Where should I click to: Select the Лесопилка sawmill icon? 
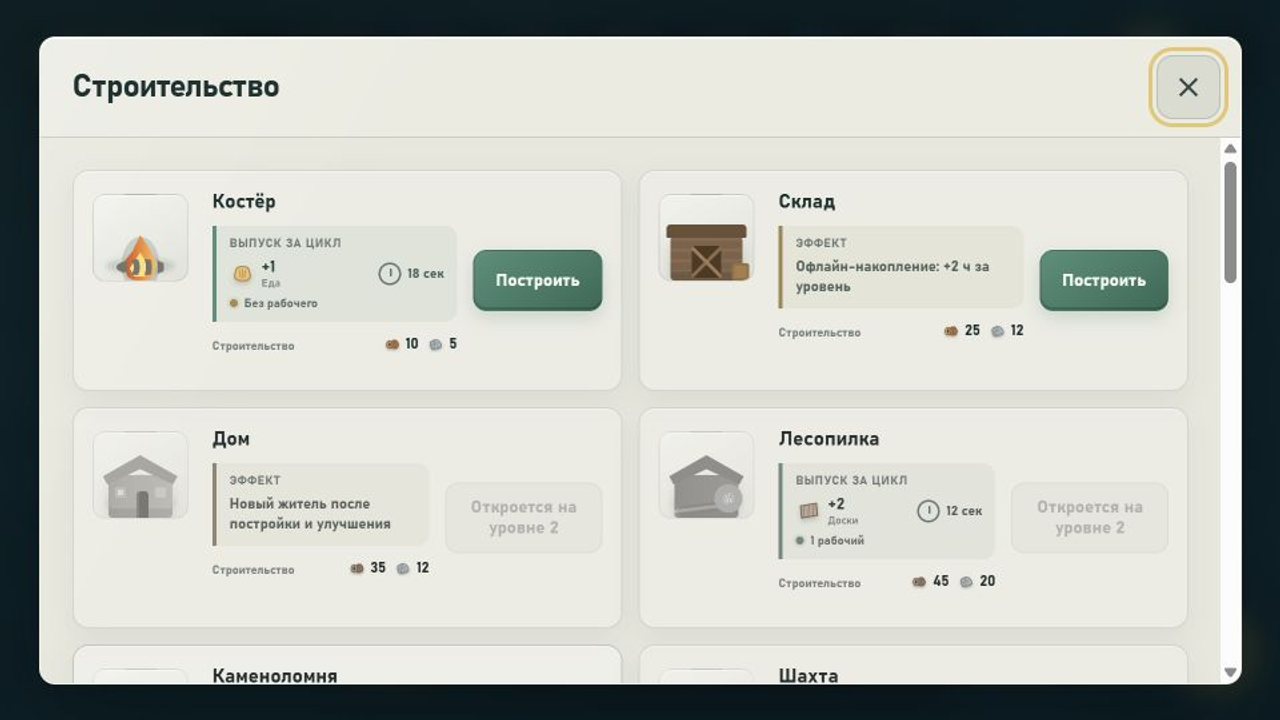click(x=707, y=475)
